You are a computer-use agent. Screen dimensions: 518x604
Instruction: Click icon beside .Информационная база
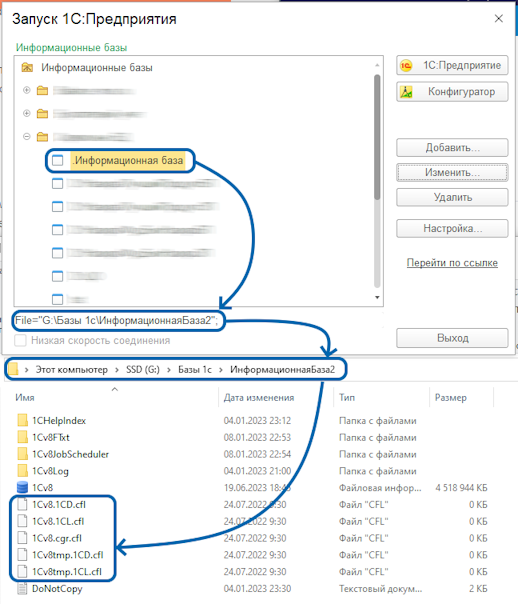click(57, 160)
